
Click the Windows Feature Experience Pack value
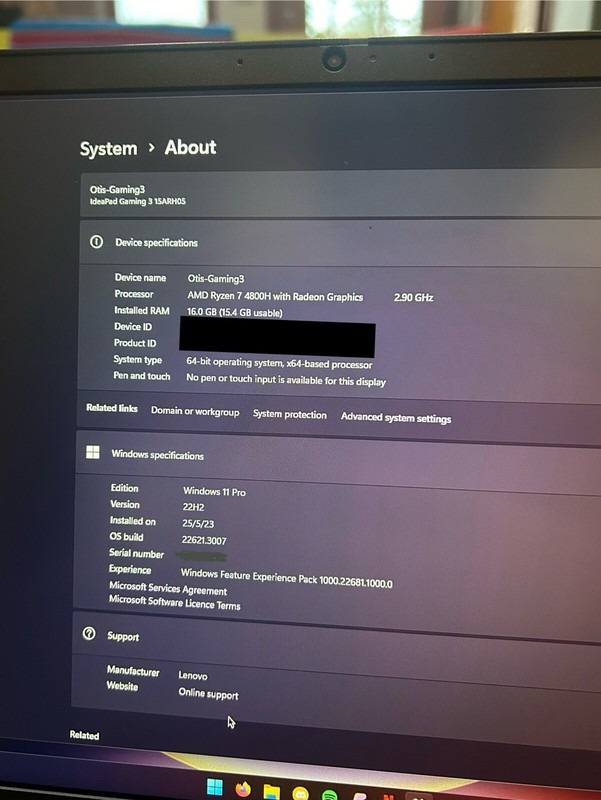pos(287,578)
